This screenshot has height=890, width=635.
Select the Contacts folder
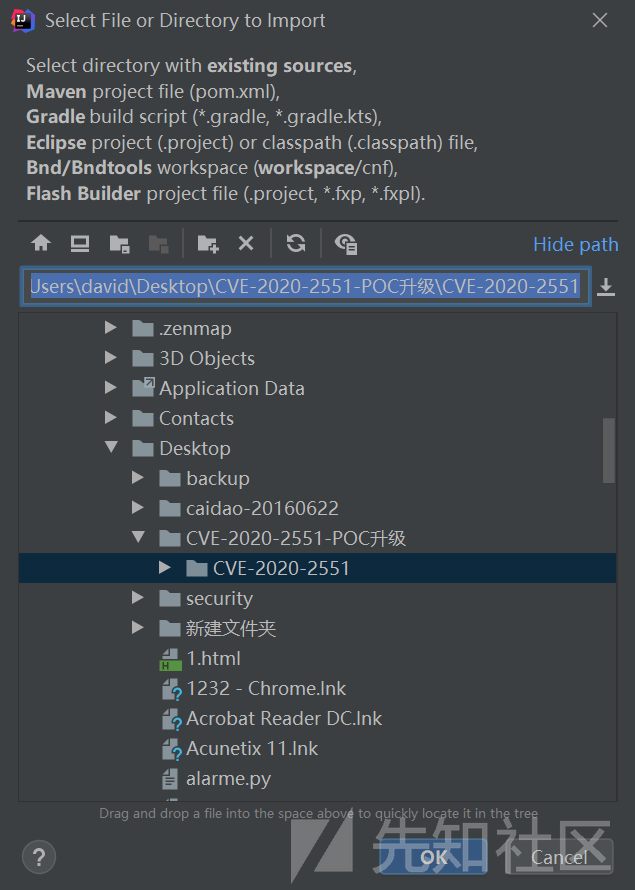[x=196, y=418]
